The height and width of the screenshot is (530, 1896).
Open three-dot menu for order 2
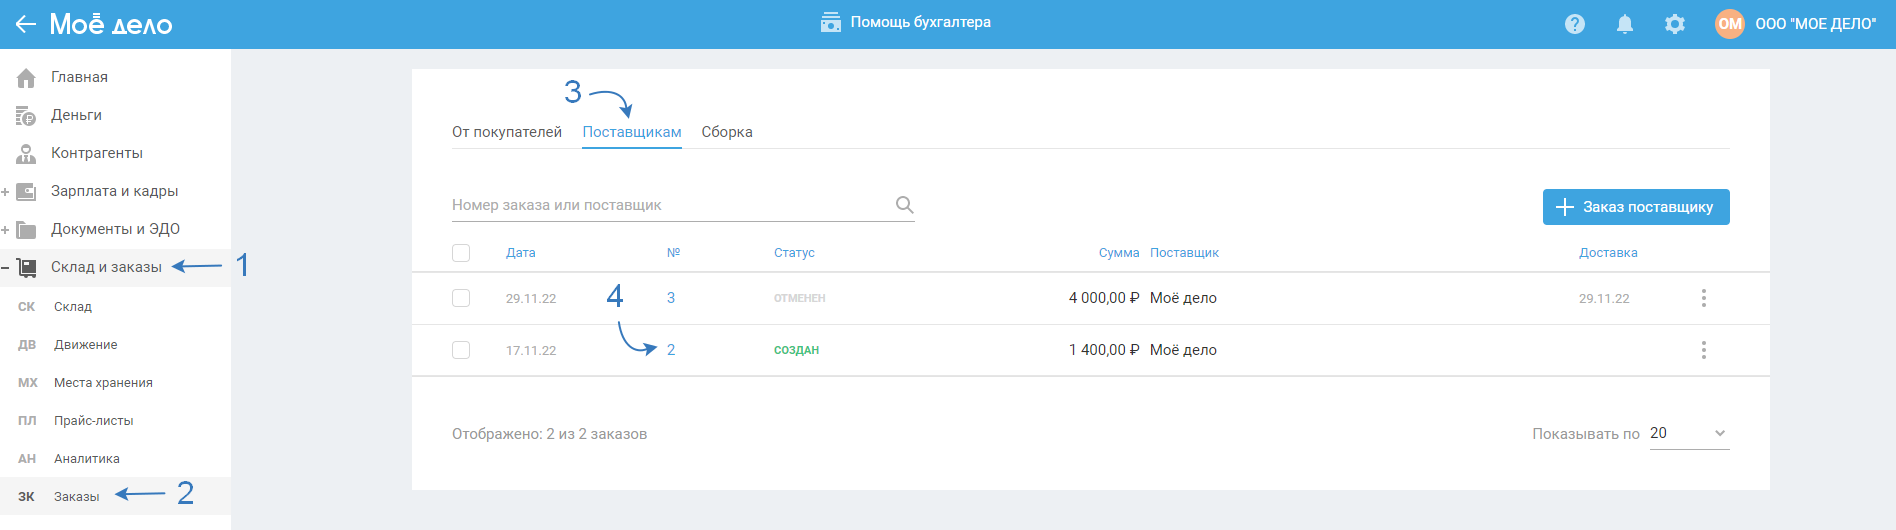(1704, 350)
